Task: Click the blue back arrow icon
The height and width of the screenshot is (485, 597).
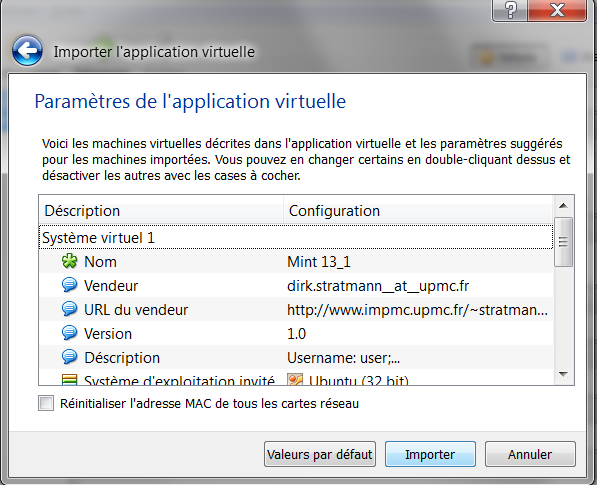Action: (27, 51)
